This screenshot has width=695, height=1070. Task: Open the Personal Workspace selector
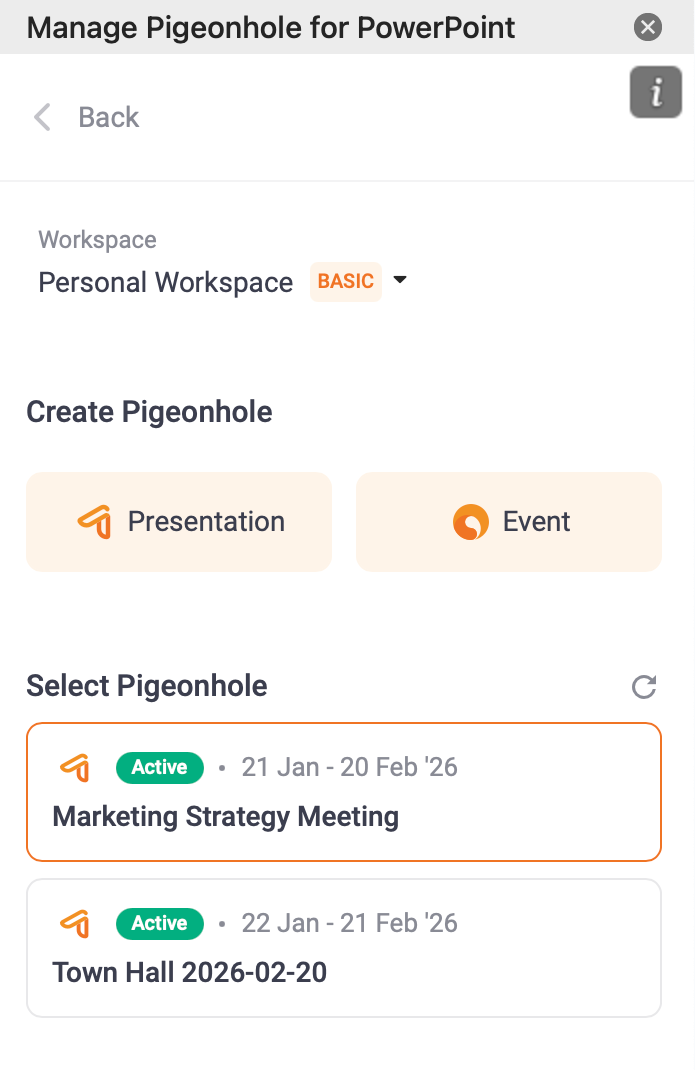coord(165,283)
